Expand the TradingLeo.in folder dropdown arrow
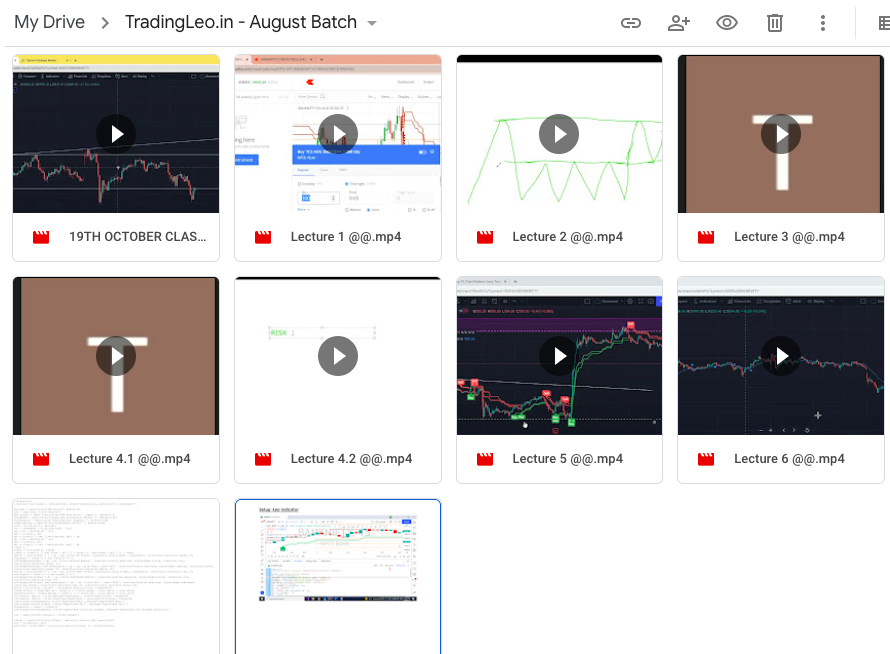 click(373, 23)
